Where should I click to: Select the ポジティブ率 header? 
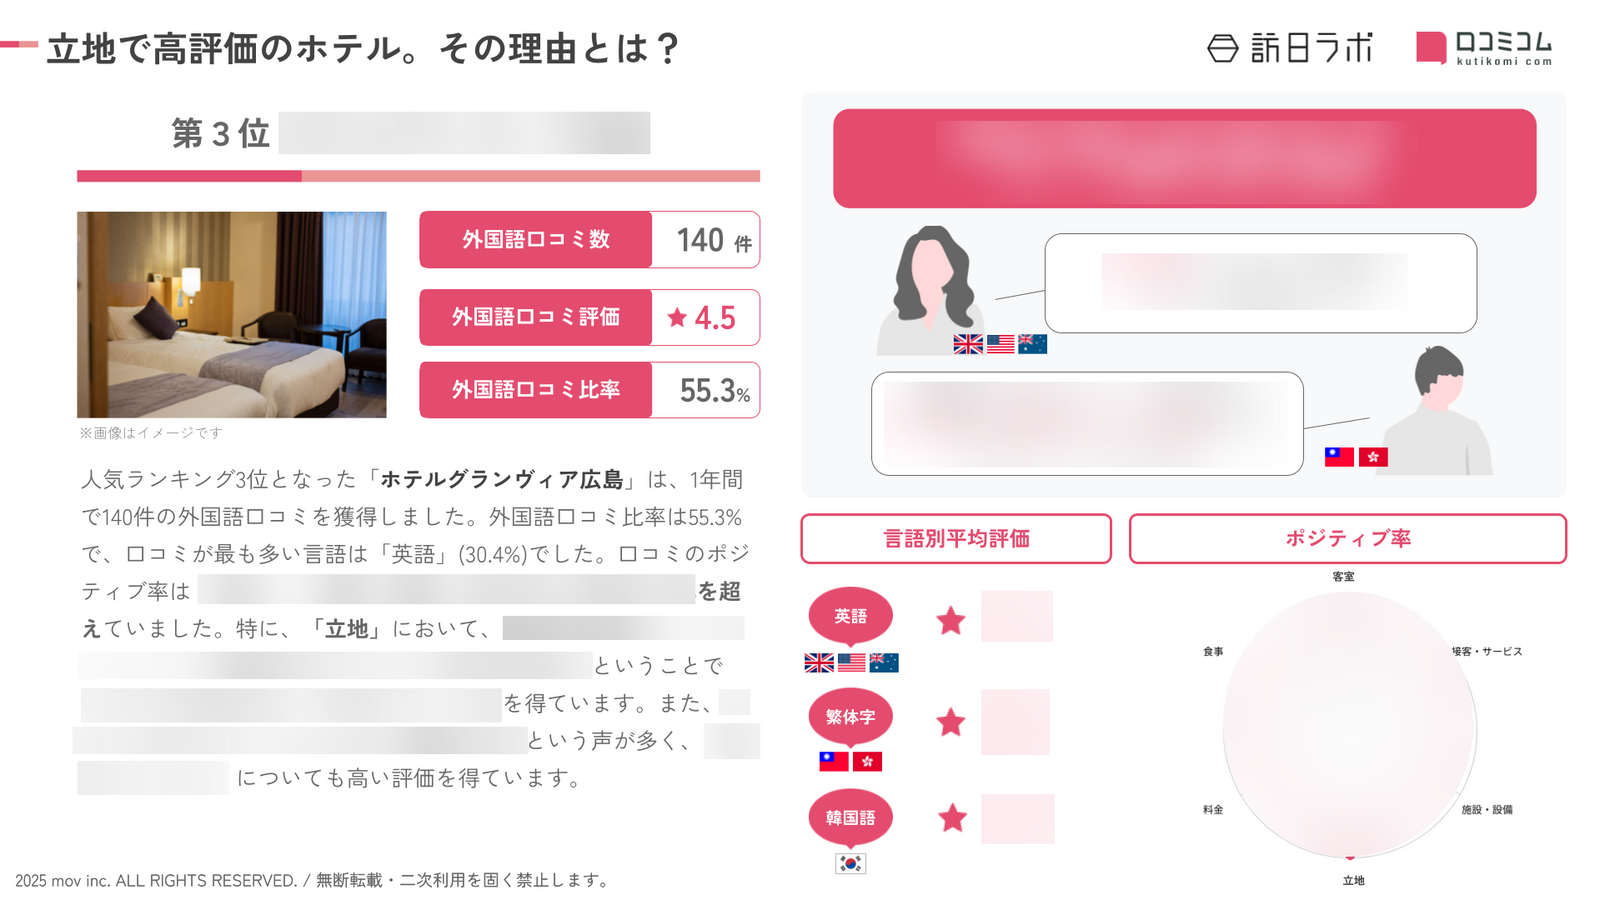[1347, 539]
